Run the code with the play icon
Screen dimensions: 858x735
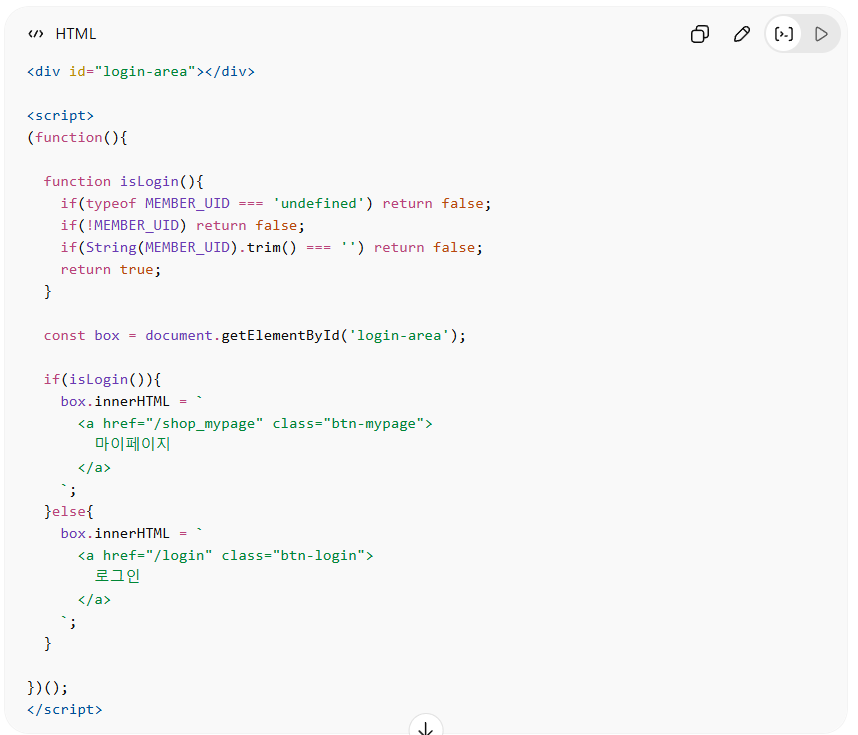821,34
